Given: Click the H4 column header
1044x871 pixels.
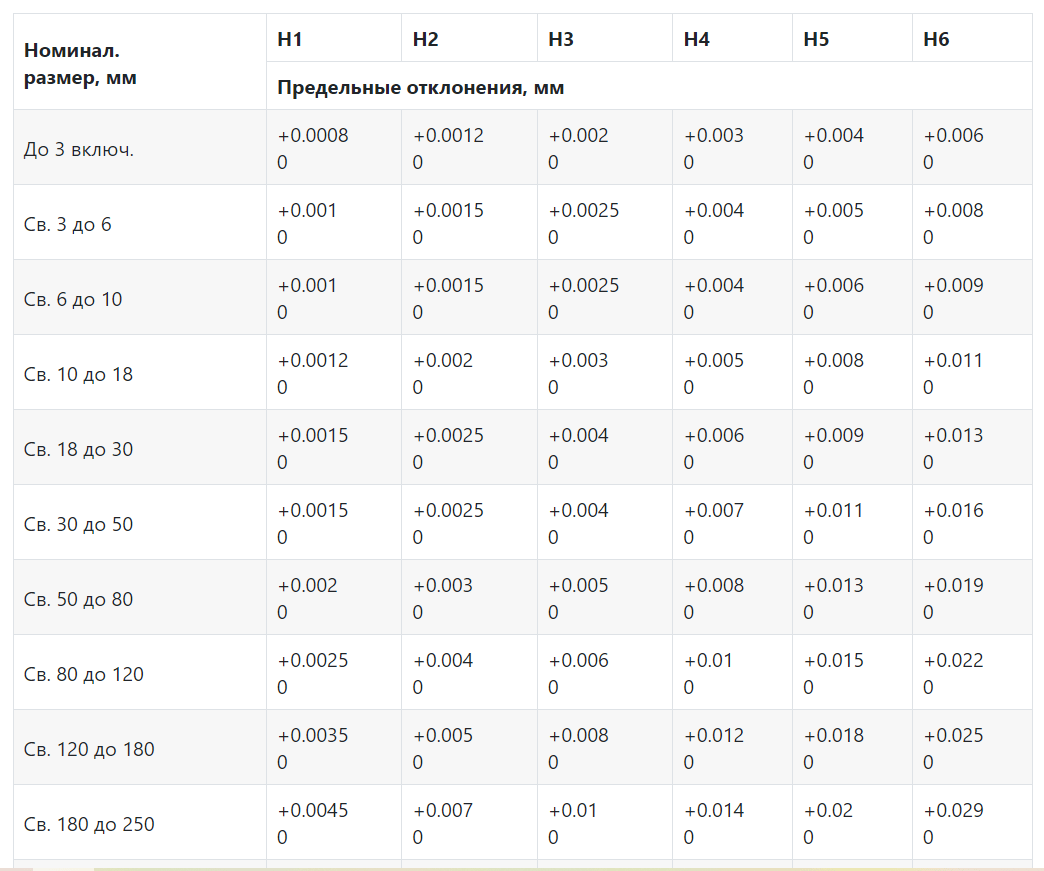Looking at the screenshot, I should [x=696, y=39].
